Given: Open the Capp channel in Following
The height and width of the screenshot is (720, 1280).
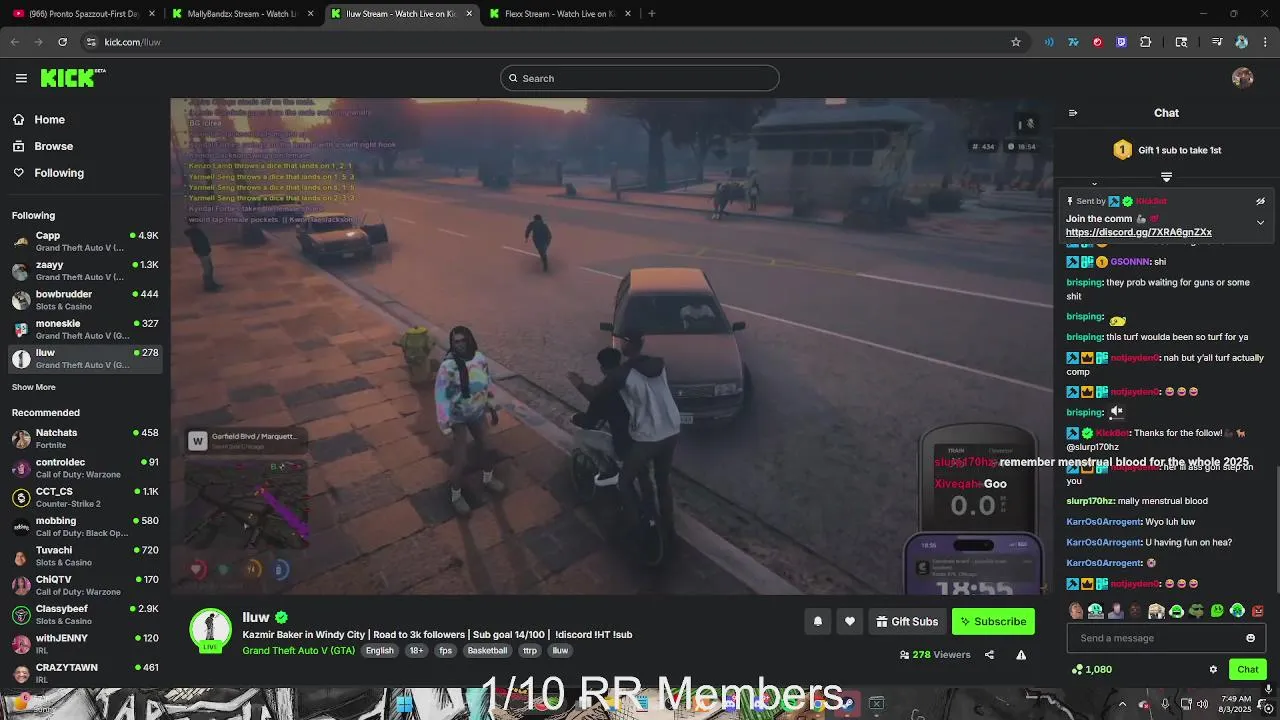Looking at the screenshot, I should (84, 241).
